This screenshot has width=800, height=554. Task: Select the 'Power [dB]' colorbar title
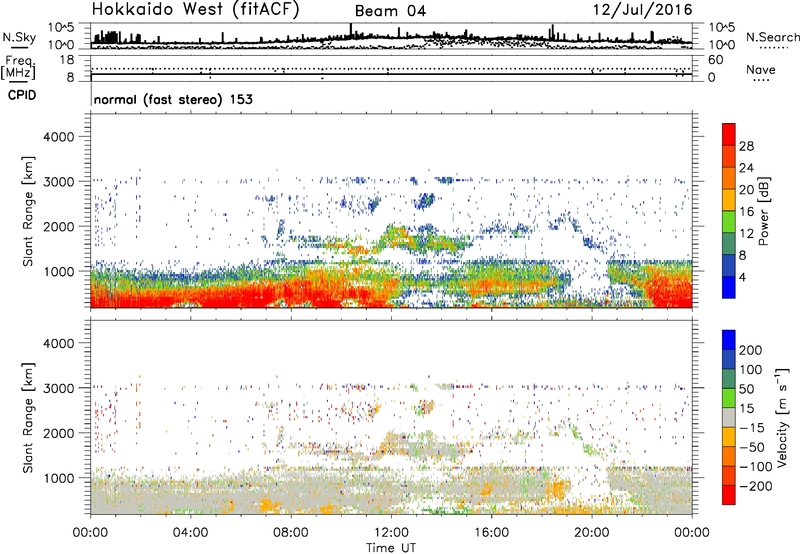[x=764, y=211]
